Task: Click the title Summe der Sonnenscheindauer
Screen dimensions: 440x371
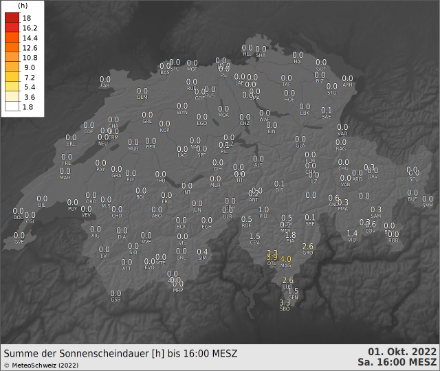Action: [x=77, y=353]
